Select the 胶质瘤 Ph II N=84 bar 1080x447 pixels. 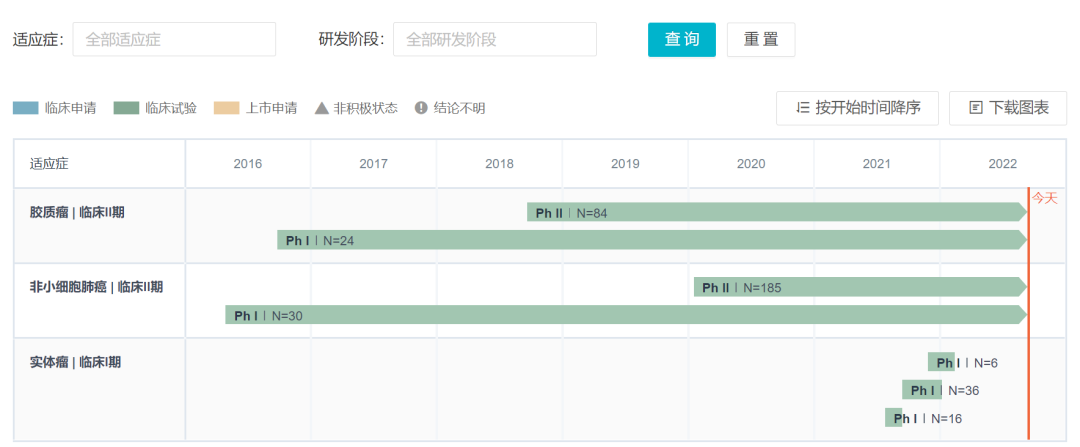[775, 212]
